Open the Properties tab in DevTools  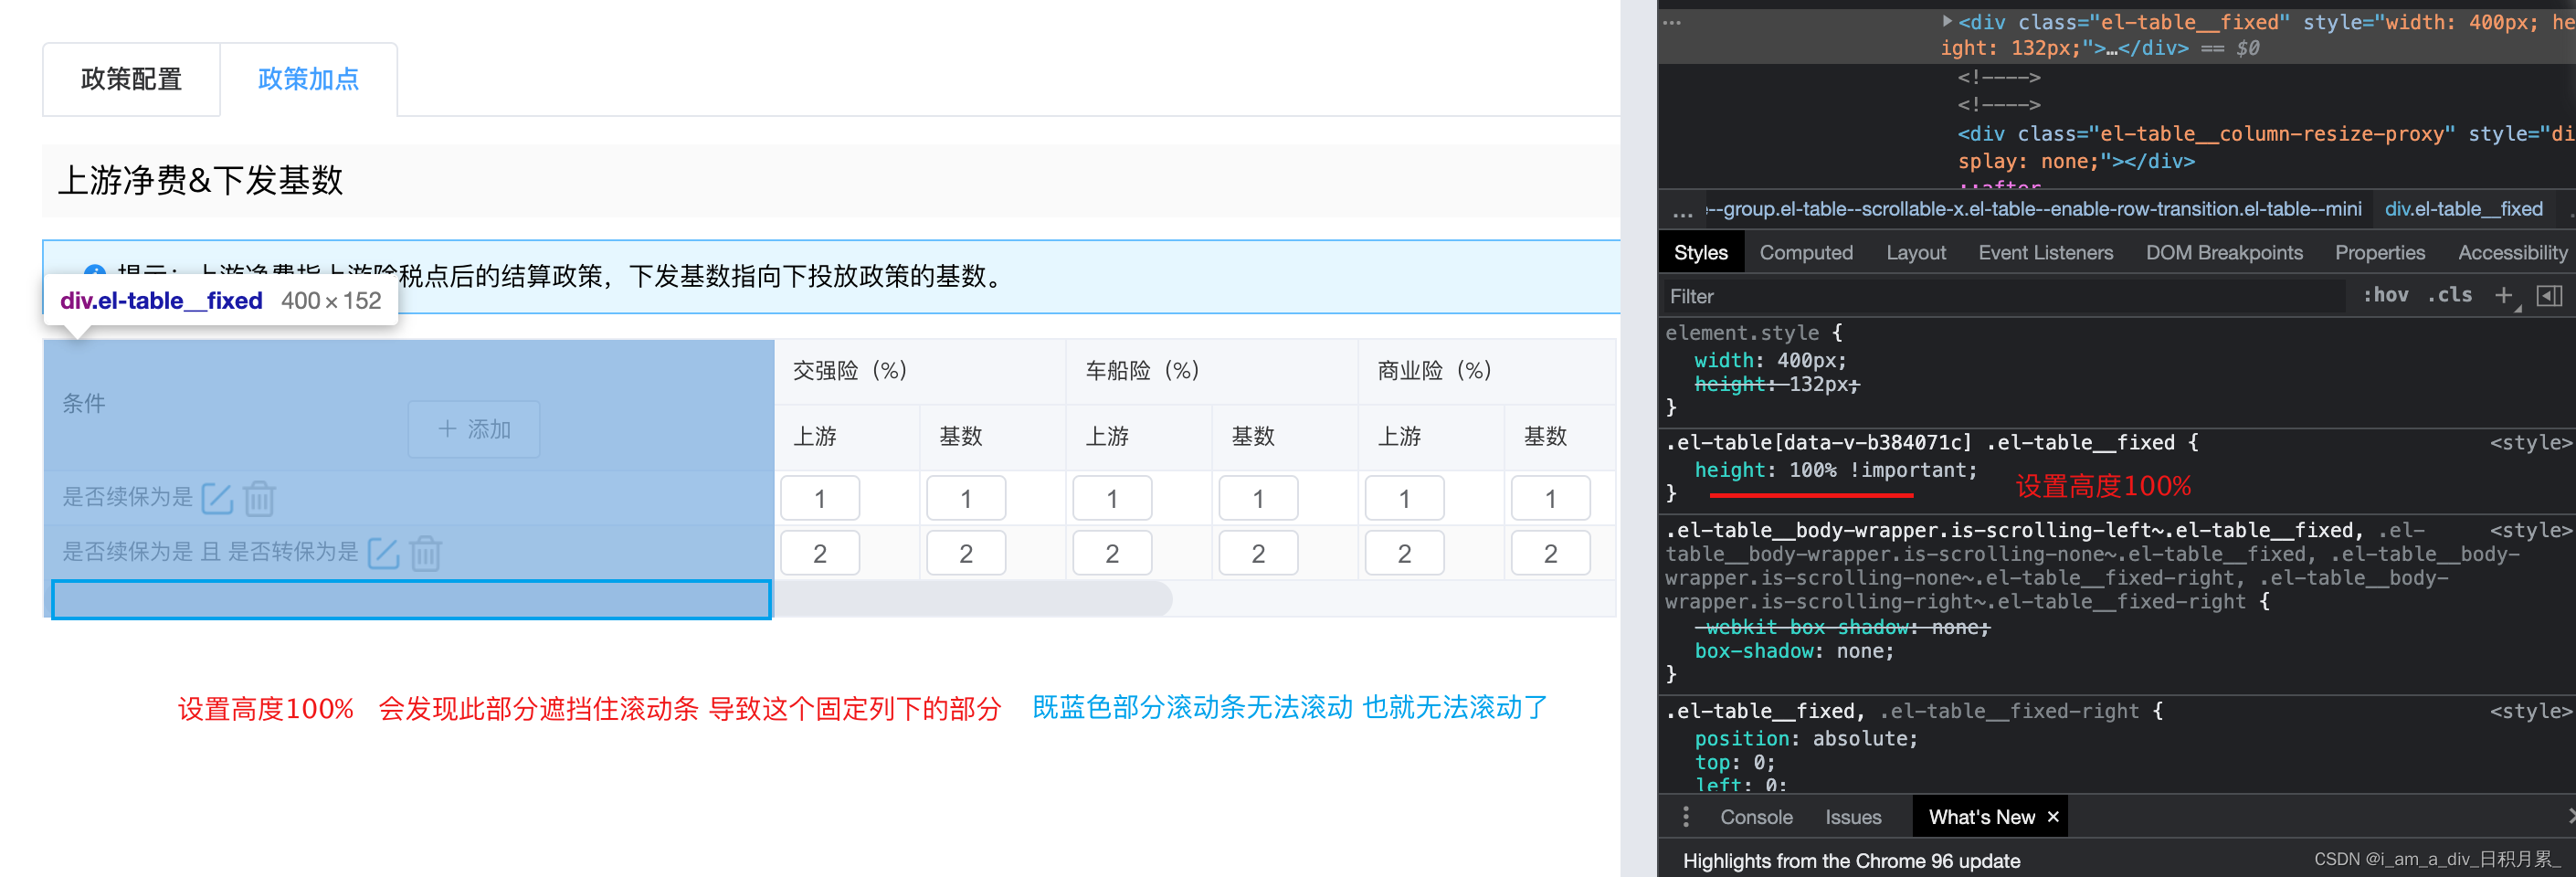point(2380,253)
